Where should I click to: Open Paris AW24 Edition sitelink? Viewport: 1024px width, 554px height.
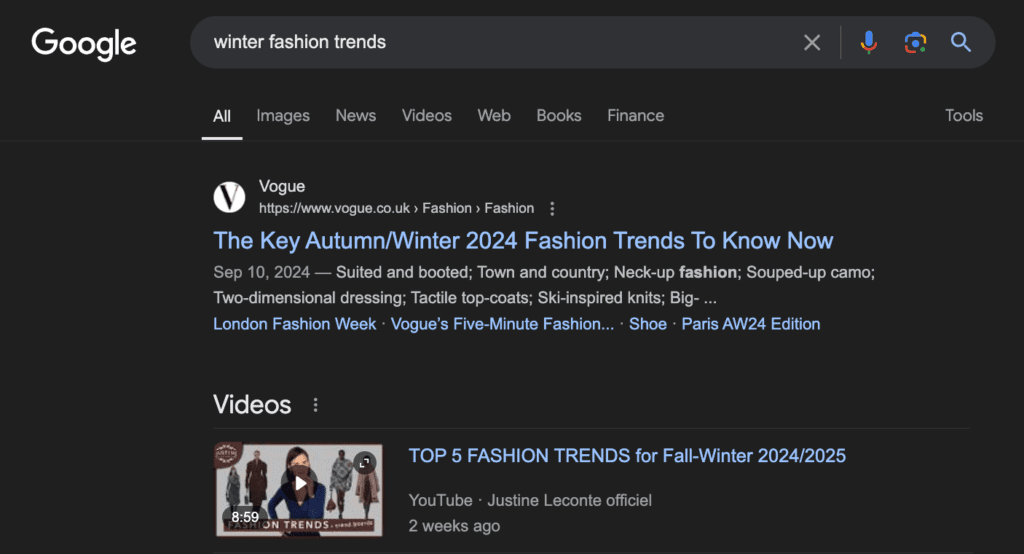point(751,324)
